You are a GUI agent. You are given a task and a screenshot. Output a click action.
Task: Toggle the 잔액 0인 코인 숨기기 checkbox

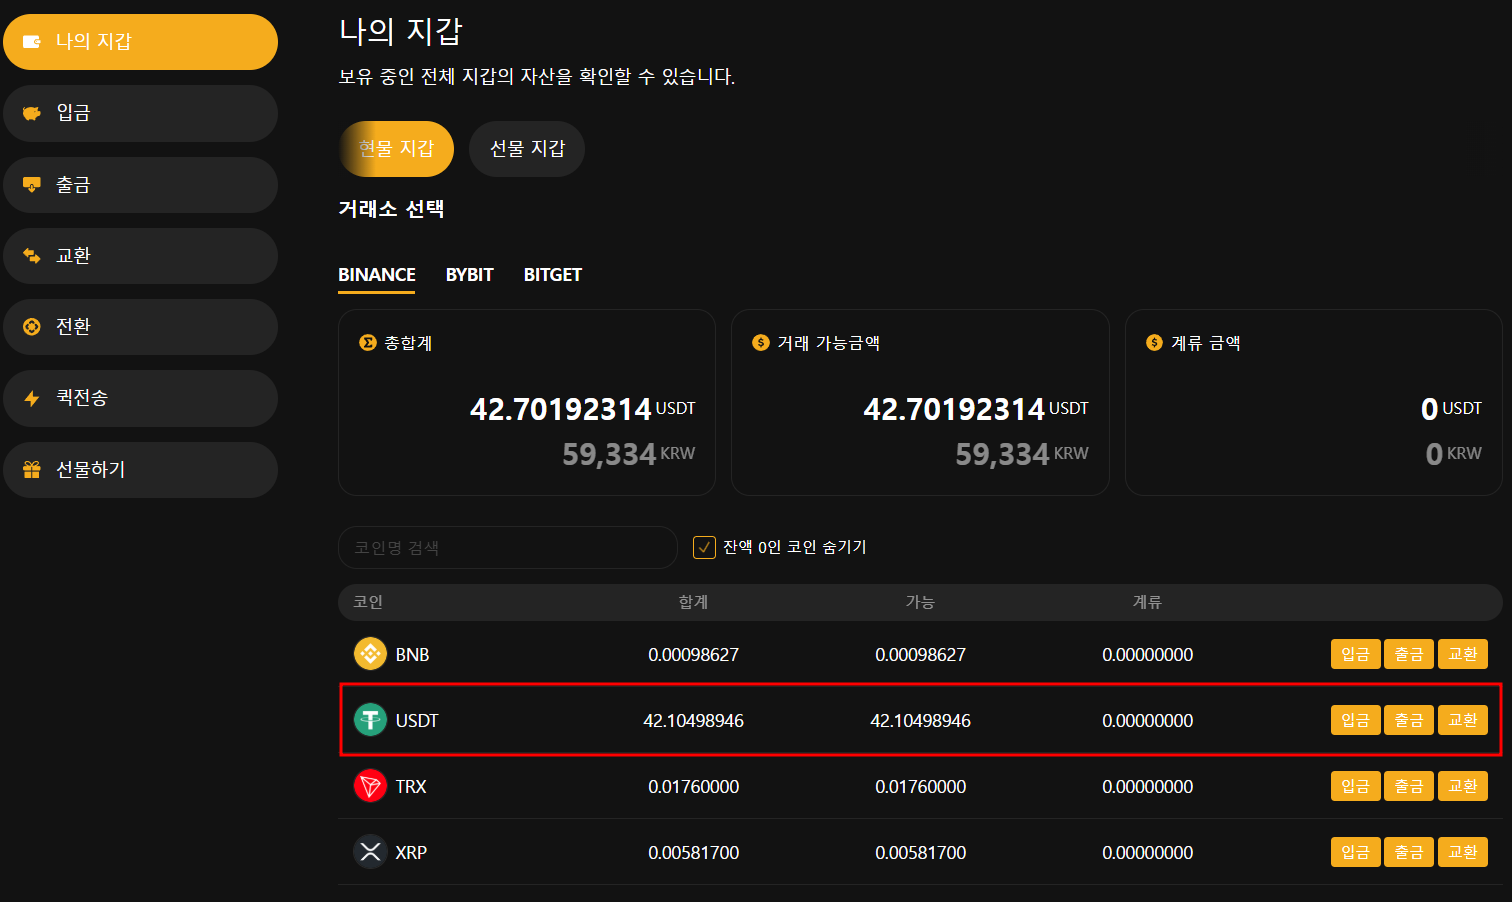point(704,547)
